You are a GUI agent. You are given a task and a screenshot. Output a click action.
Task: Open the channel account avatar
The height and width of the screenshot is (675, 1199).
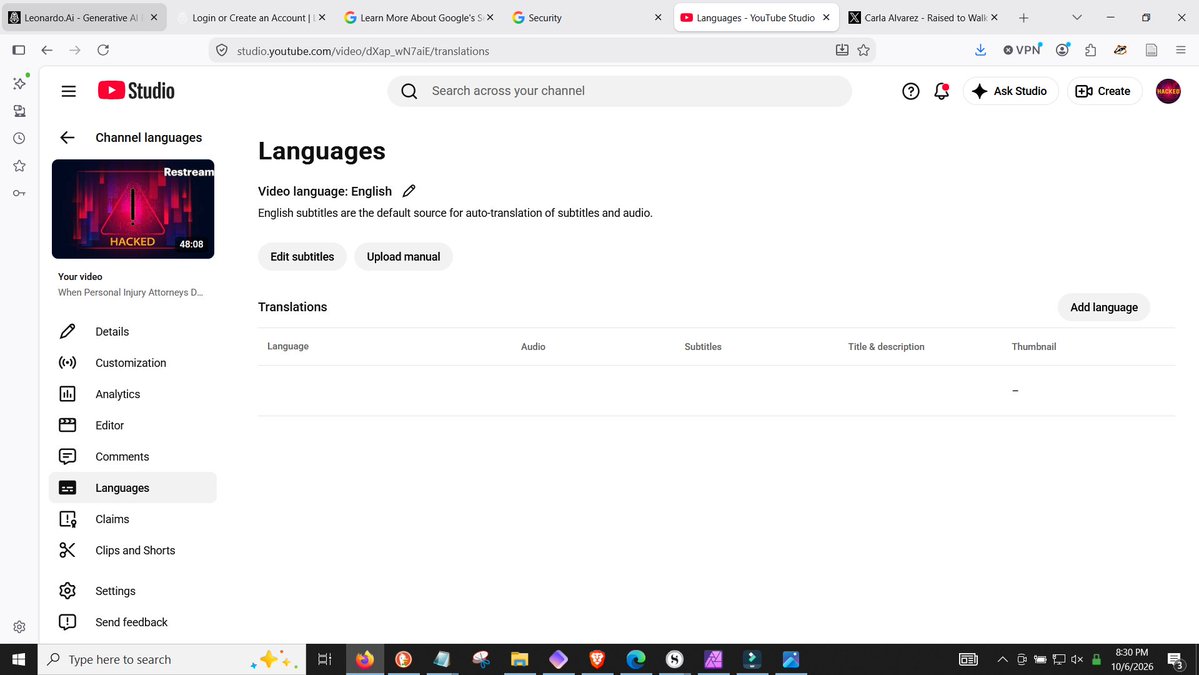1168,91
